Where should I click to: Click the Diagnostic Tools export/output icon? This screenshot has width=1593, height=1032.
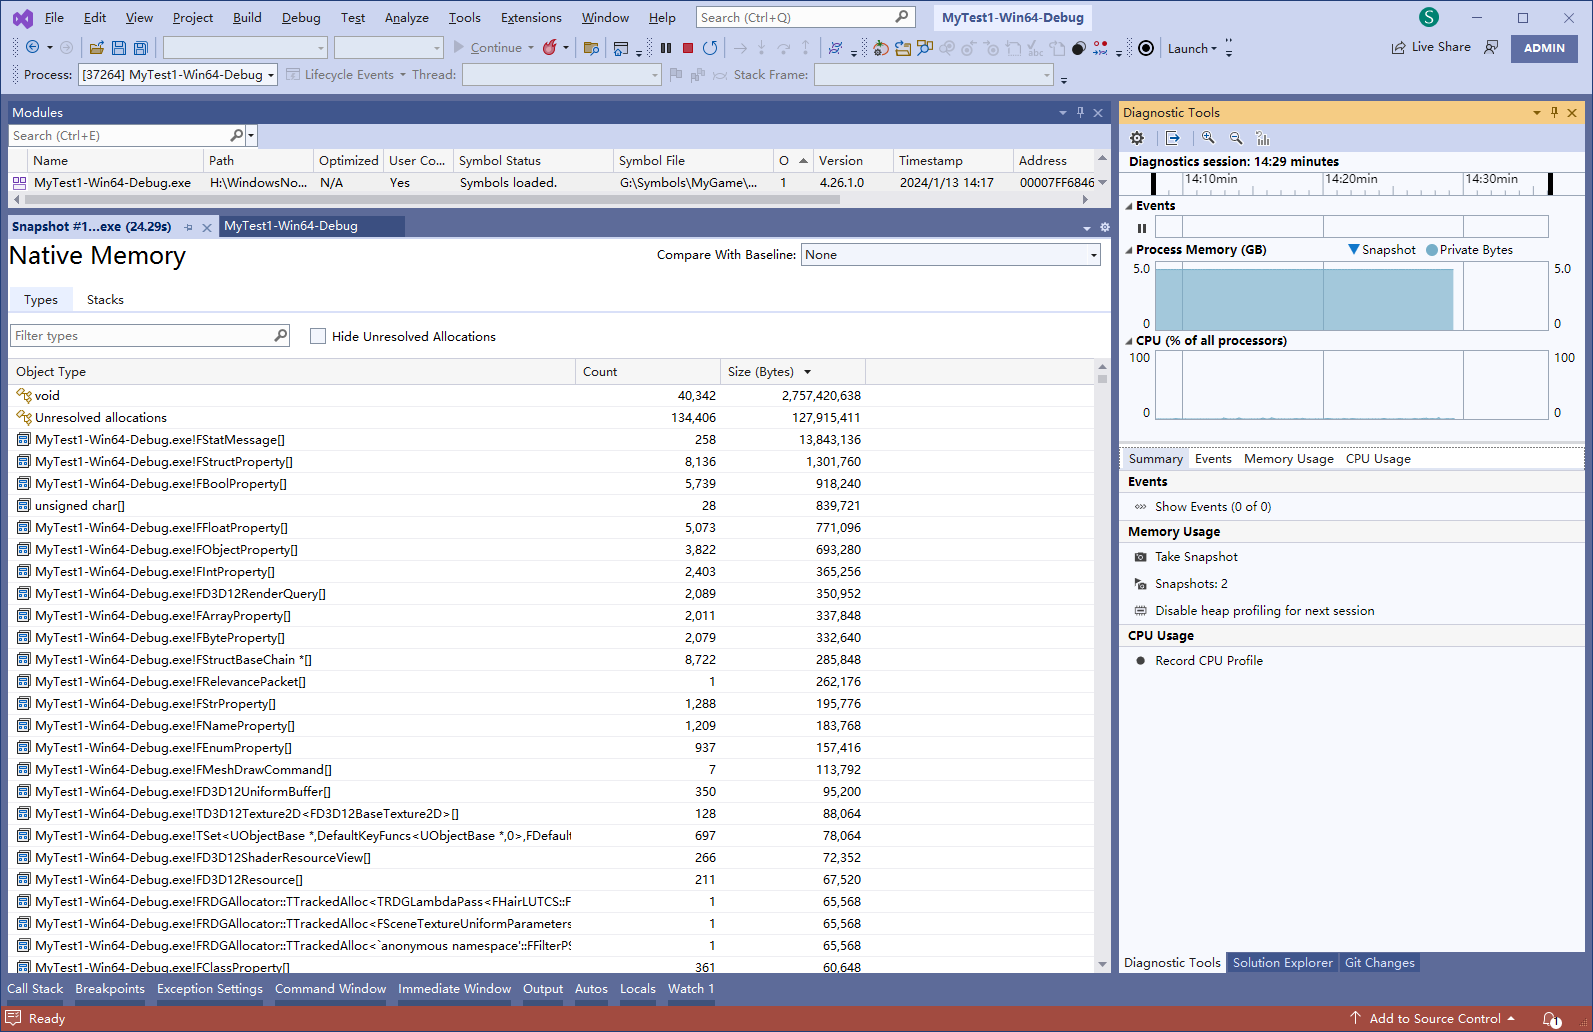pos(1172,138)
